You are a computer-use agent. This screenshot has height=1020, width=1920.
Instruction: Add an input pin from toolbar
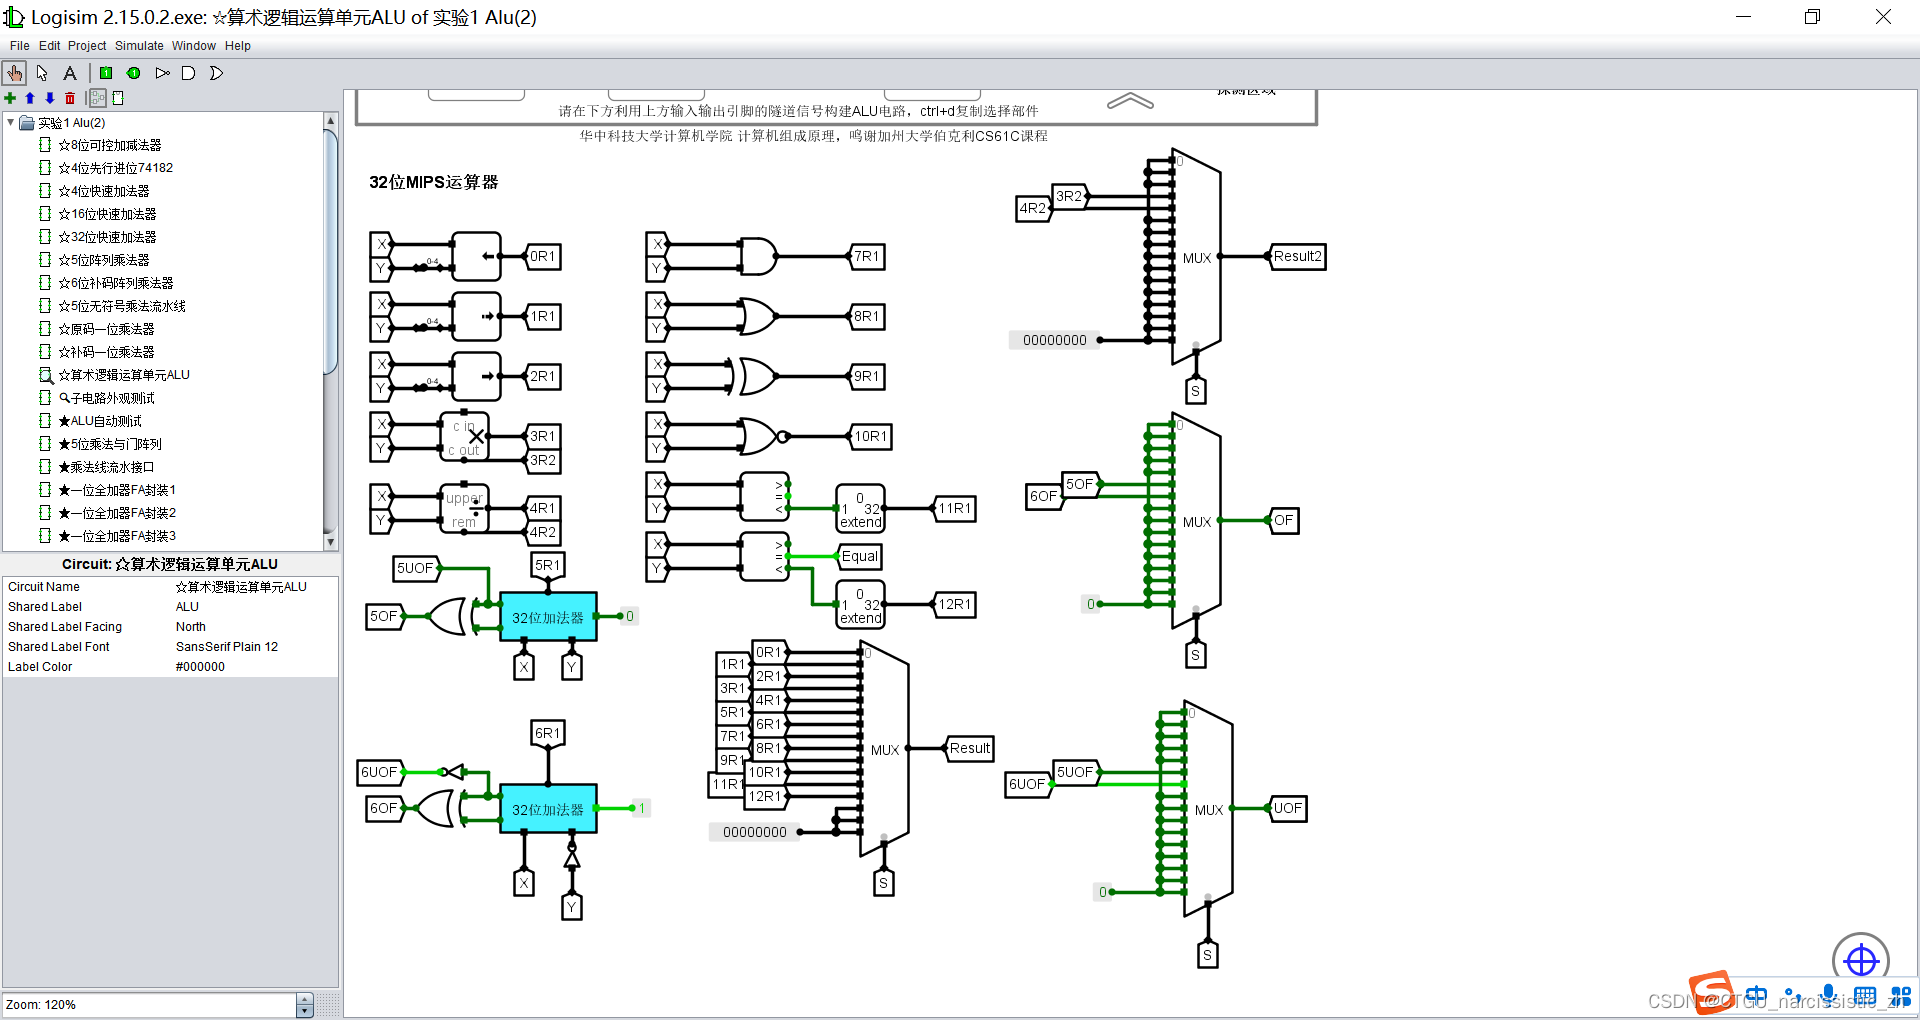(x=106, y=73)
